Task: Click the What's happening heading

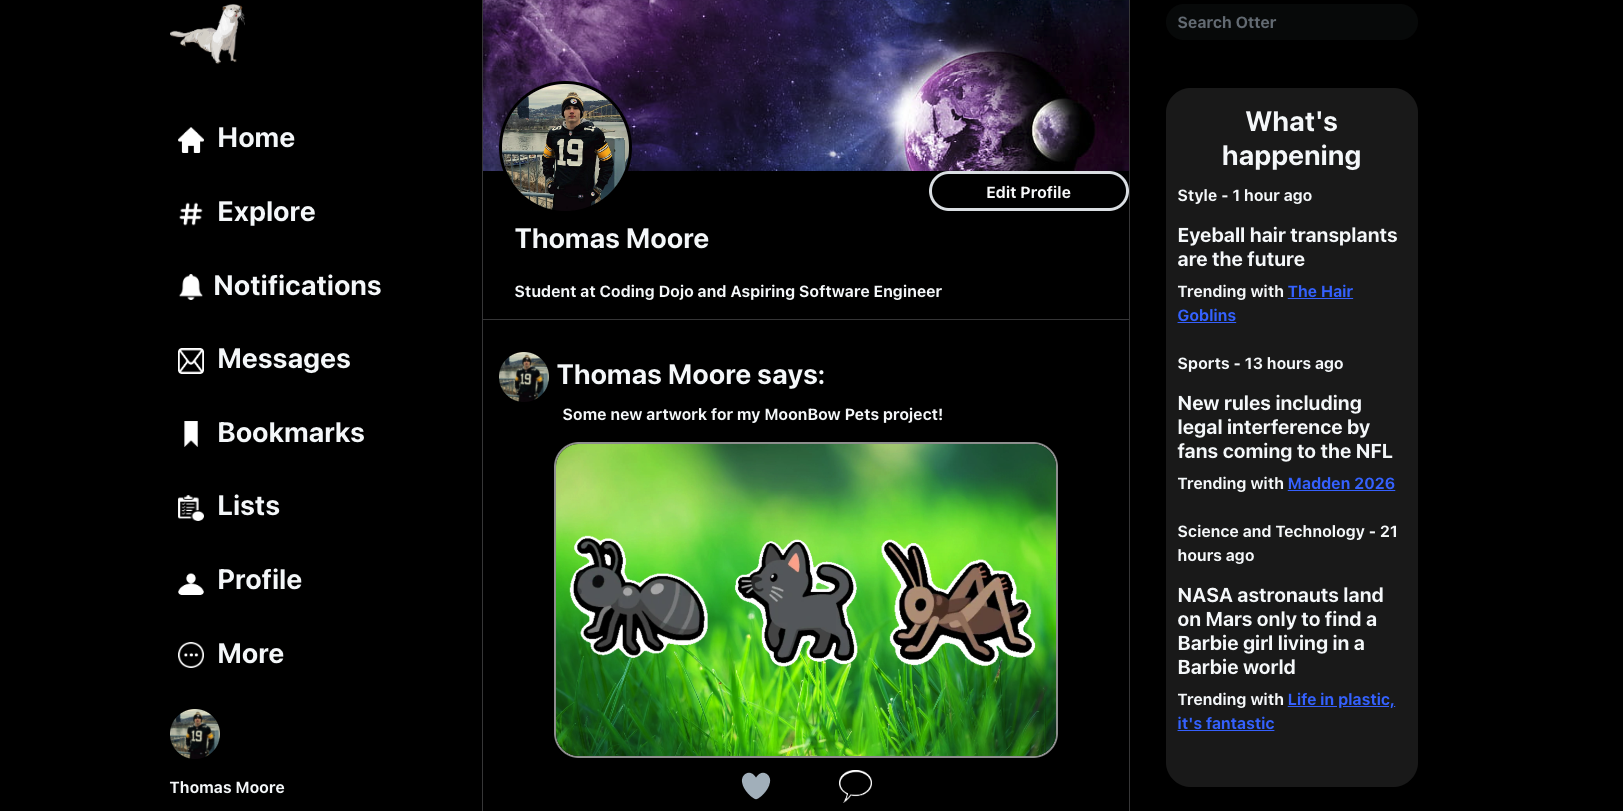Action: click(1291, 139)
